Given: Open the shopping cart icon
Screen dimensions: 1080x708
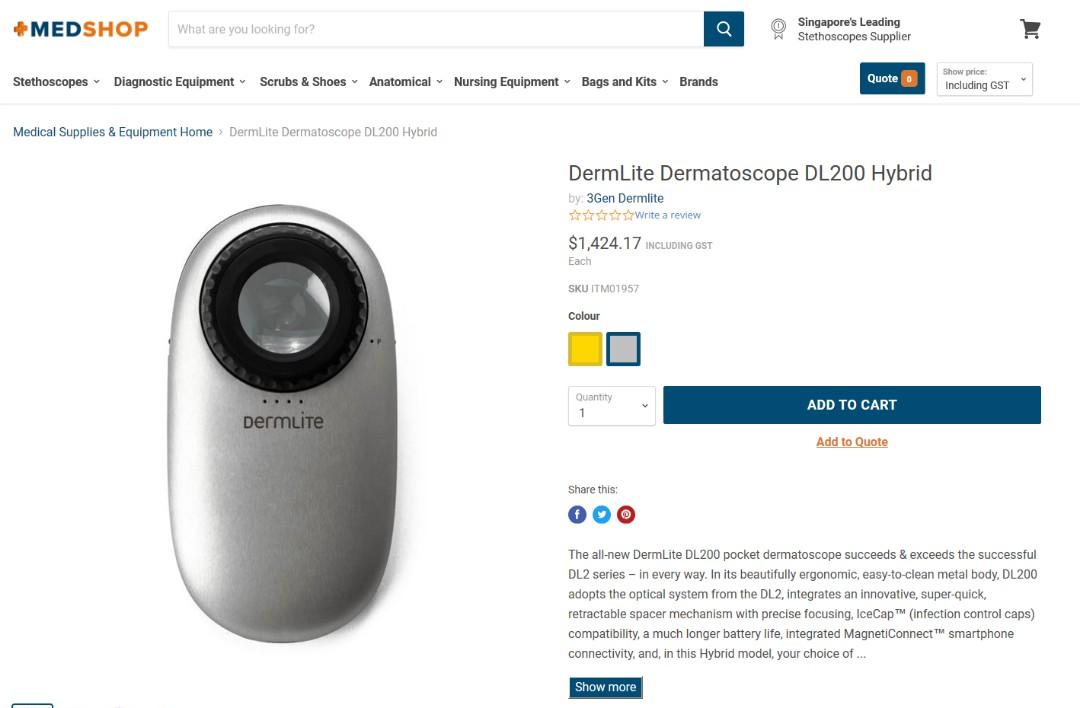Looking at the screenshot, I should [1030, 28].
